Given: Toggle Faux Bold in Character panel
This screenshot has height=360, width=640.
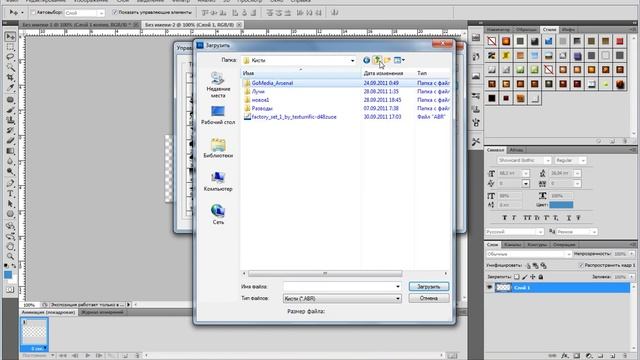Looking at the screenshot, I should click(x=504, y=218).
